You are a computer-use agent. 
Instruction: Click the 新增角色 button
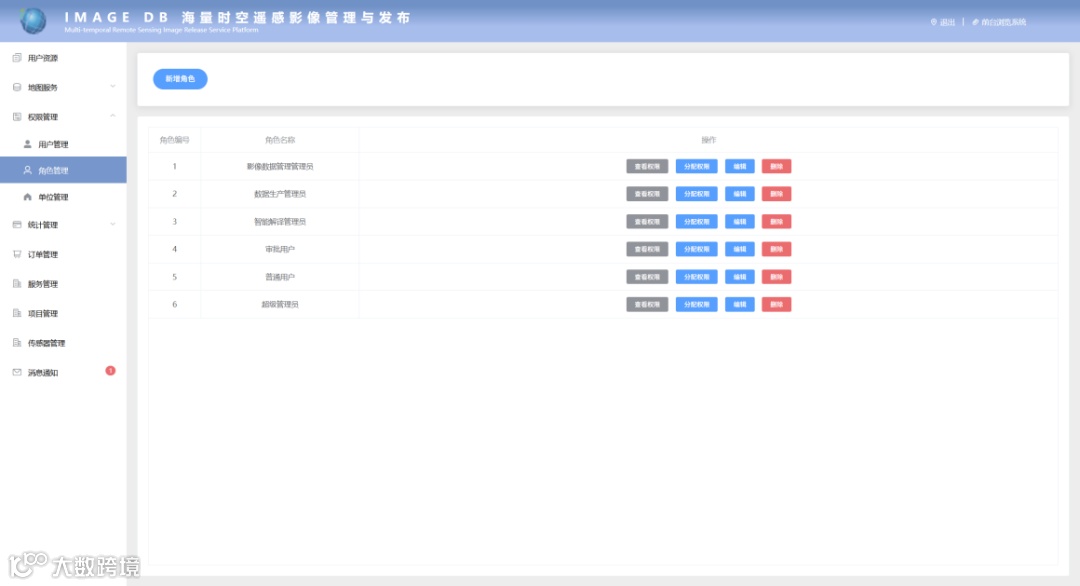pos(180,79)
